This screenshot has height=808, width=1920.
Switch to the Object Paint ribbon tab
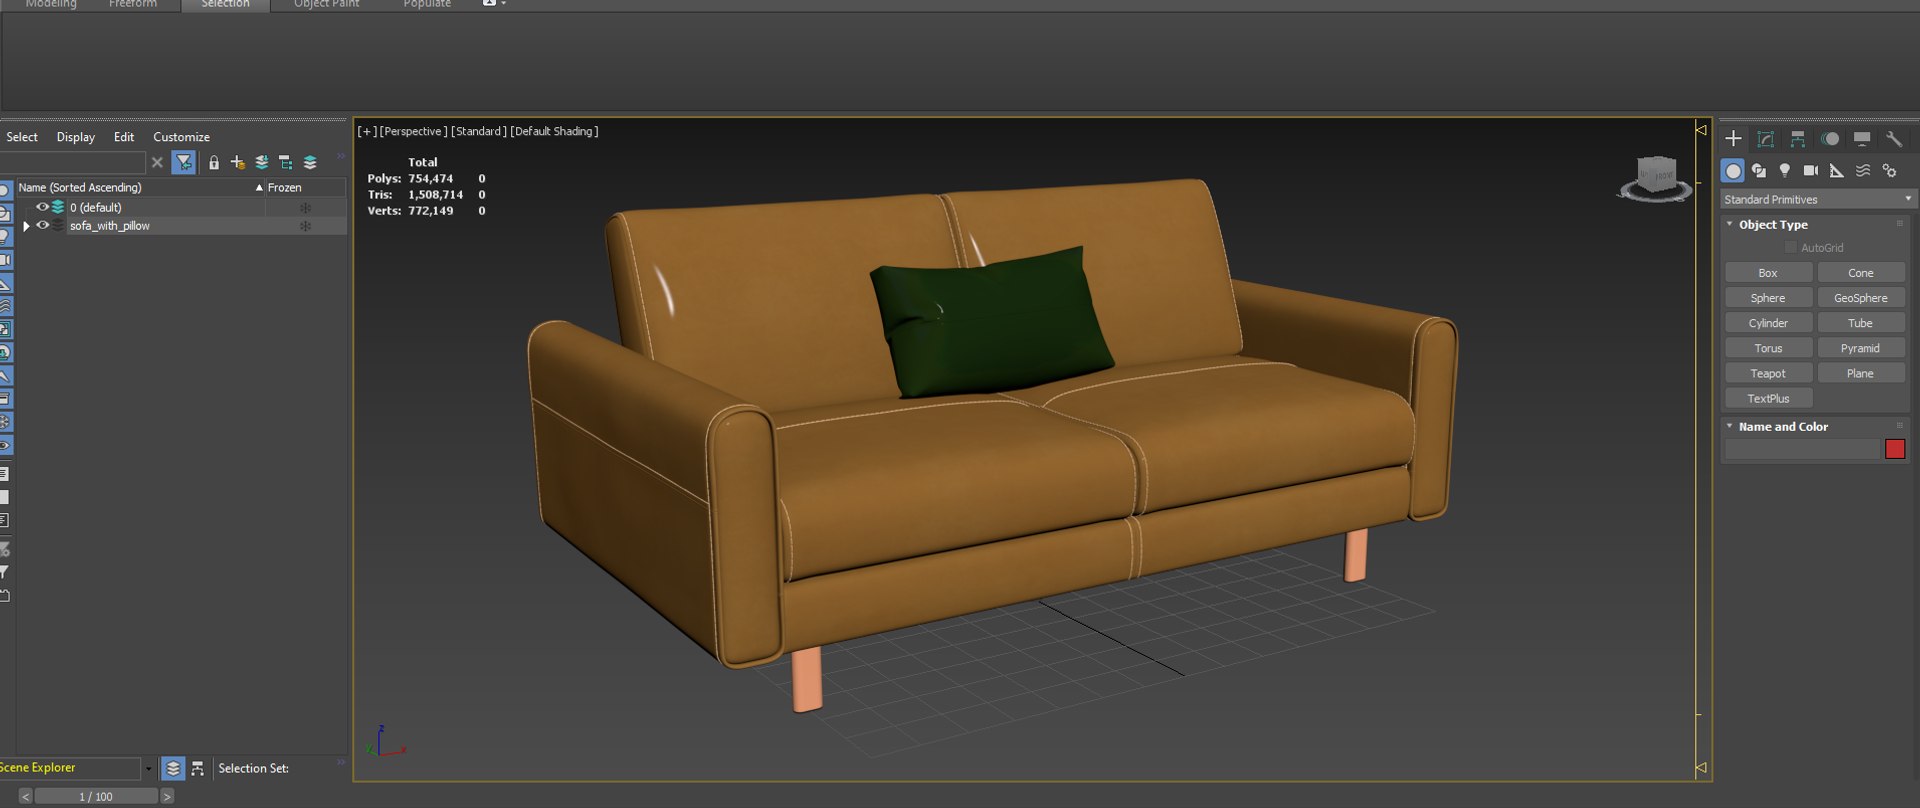click(x=326, y=5)
